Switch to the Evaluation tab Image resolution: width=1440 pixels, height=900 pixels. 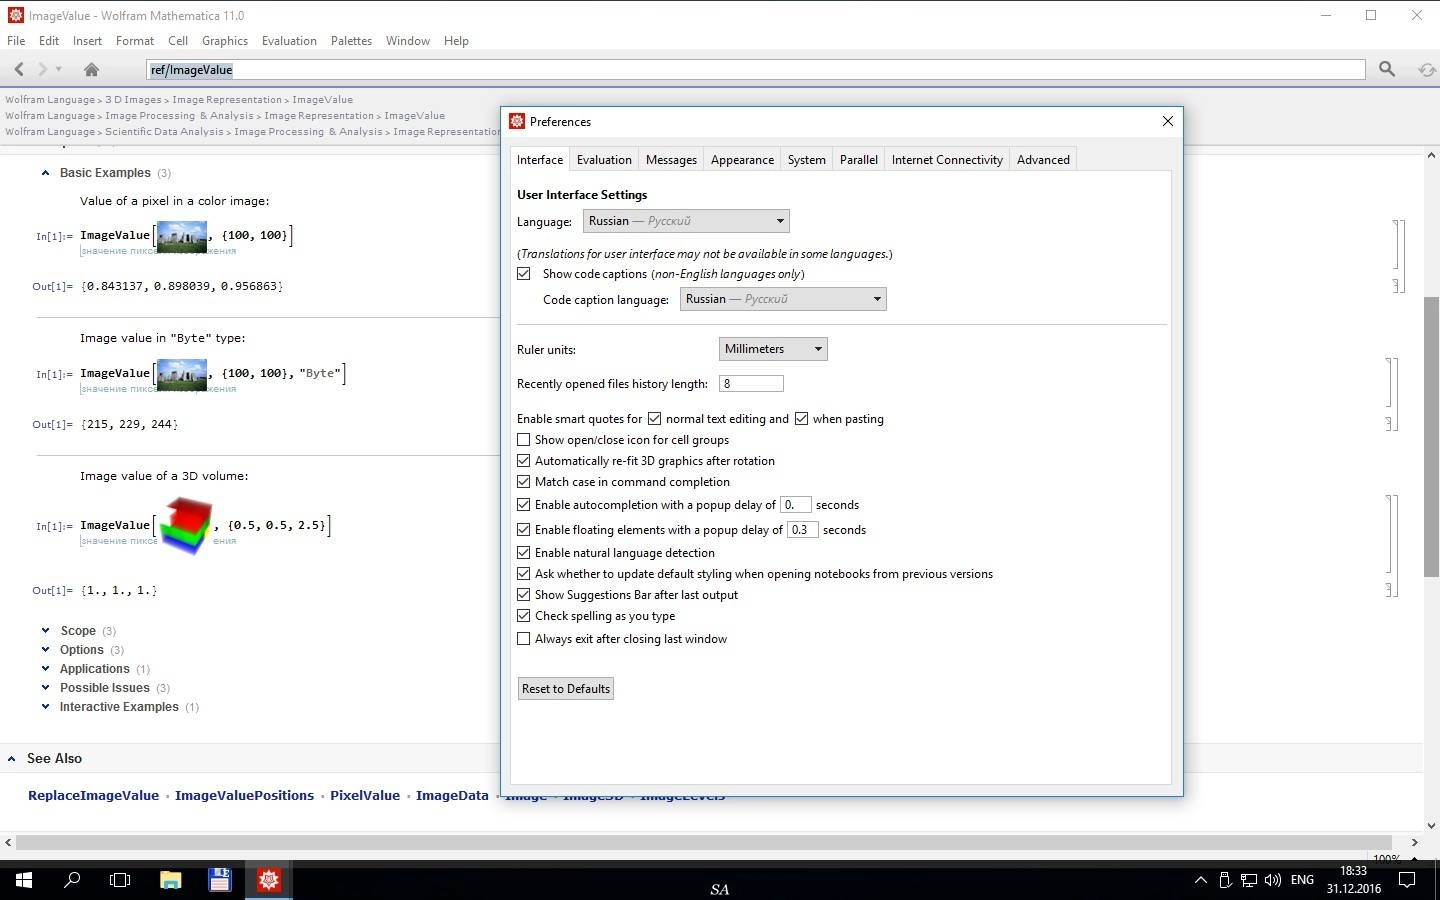point(604,160)
